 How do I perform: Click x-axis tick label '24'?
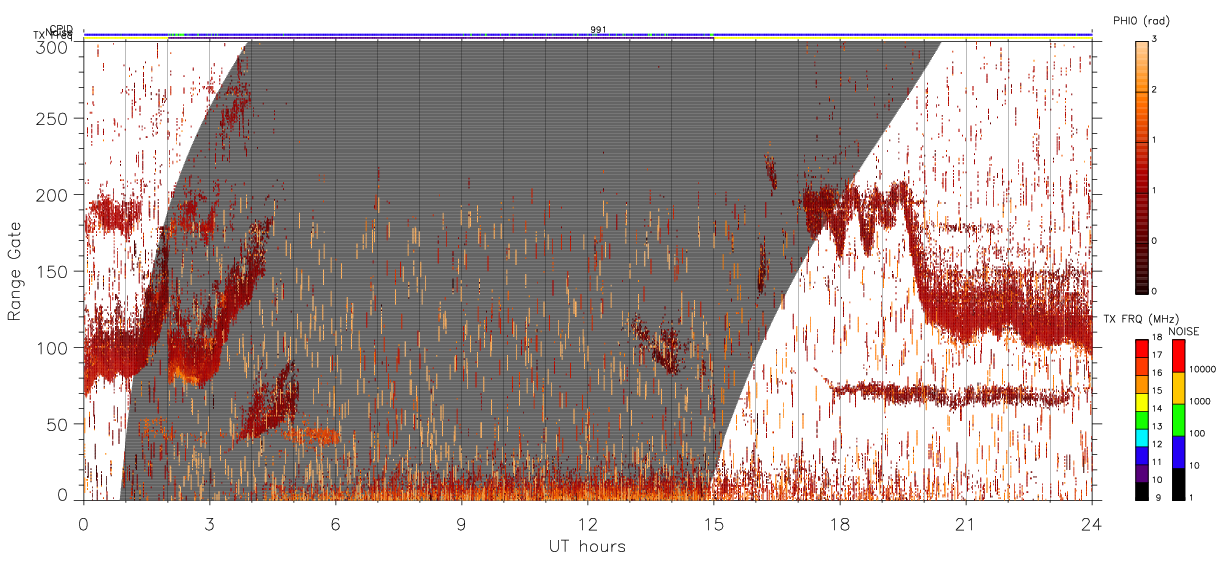pos(1092,523)
